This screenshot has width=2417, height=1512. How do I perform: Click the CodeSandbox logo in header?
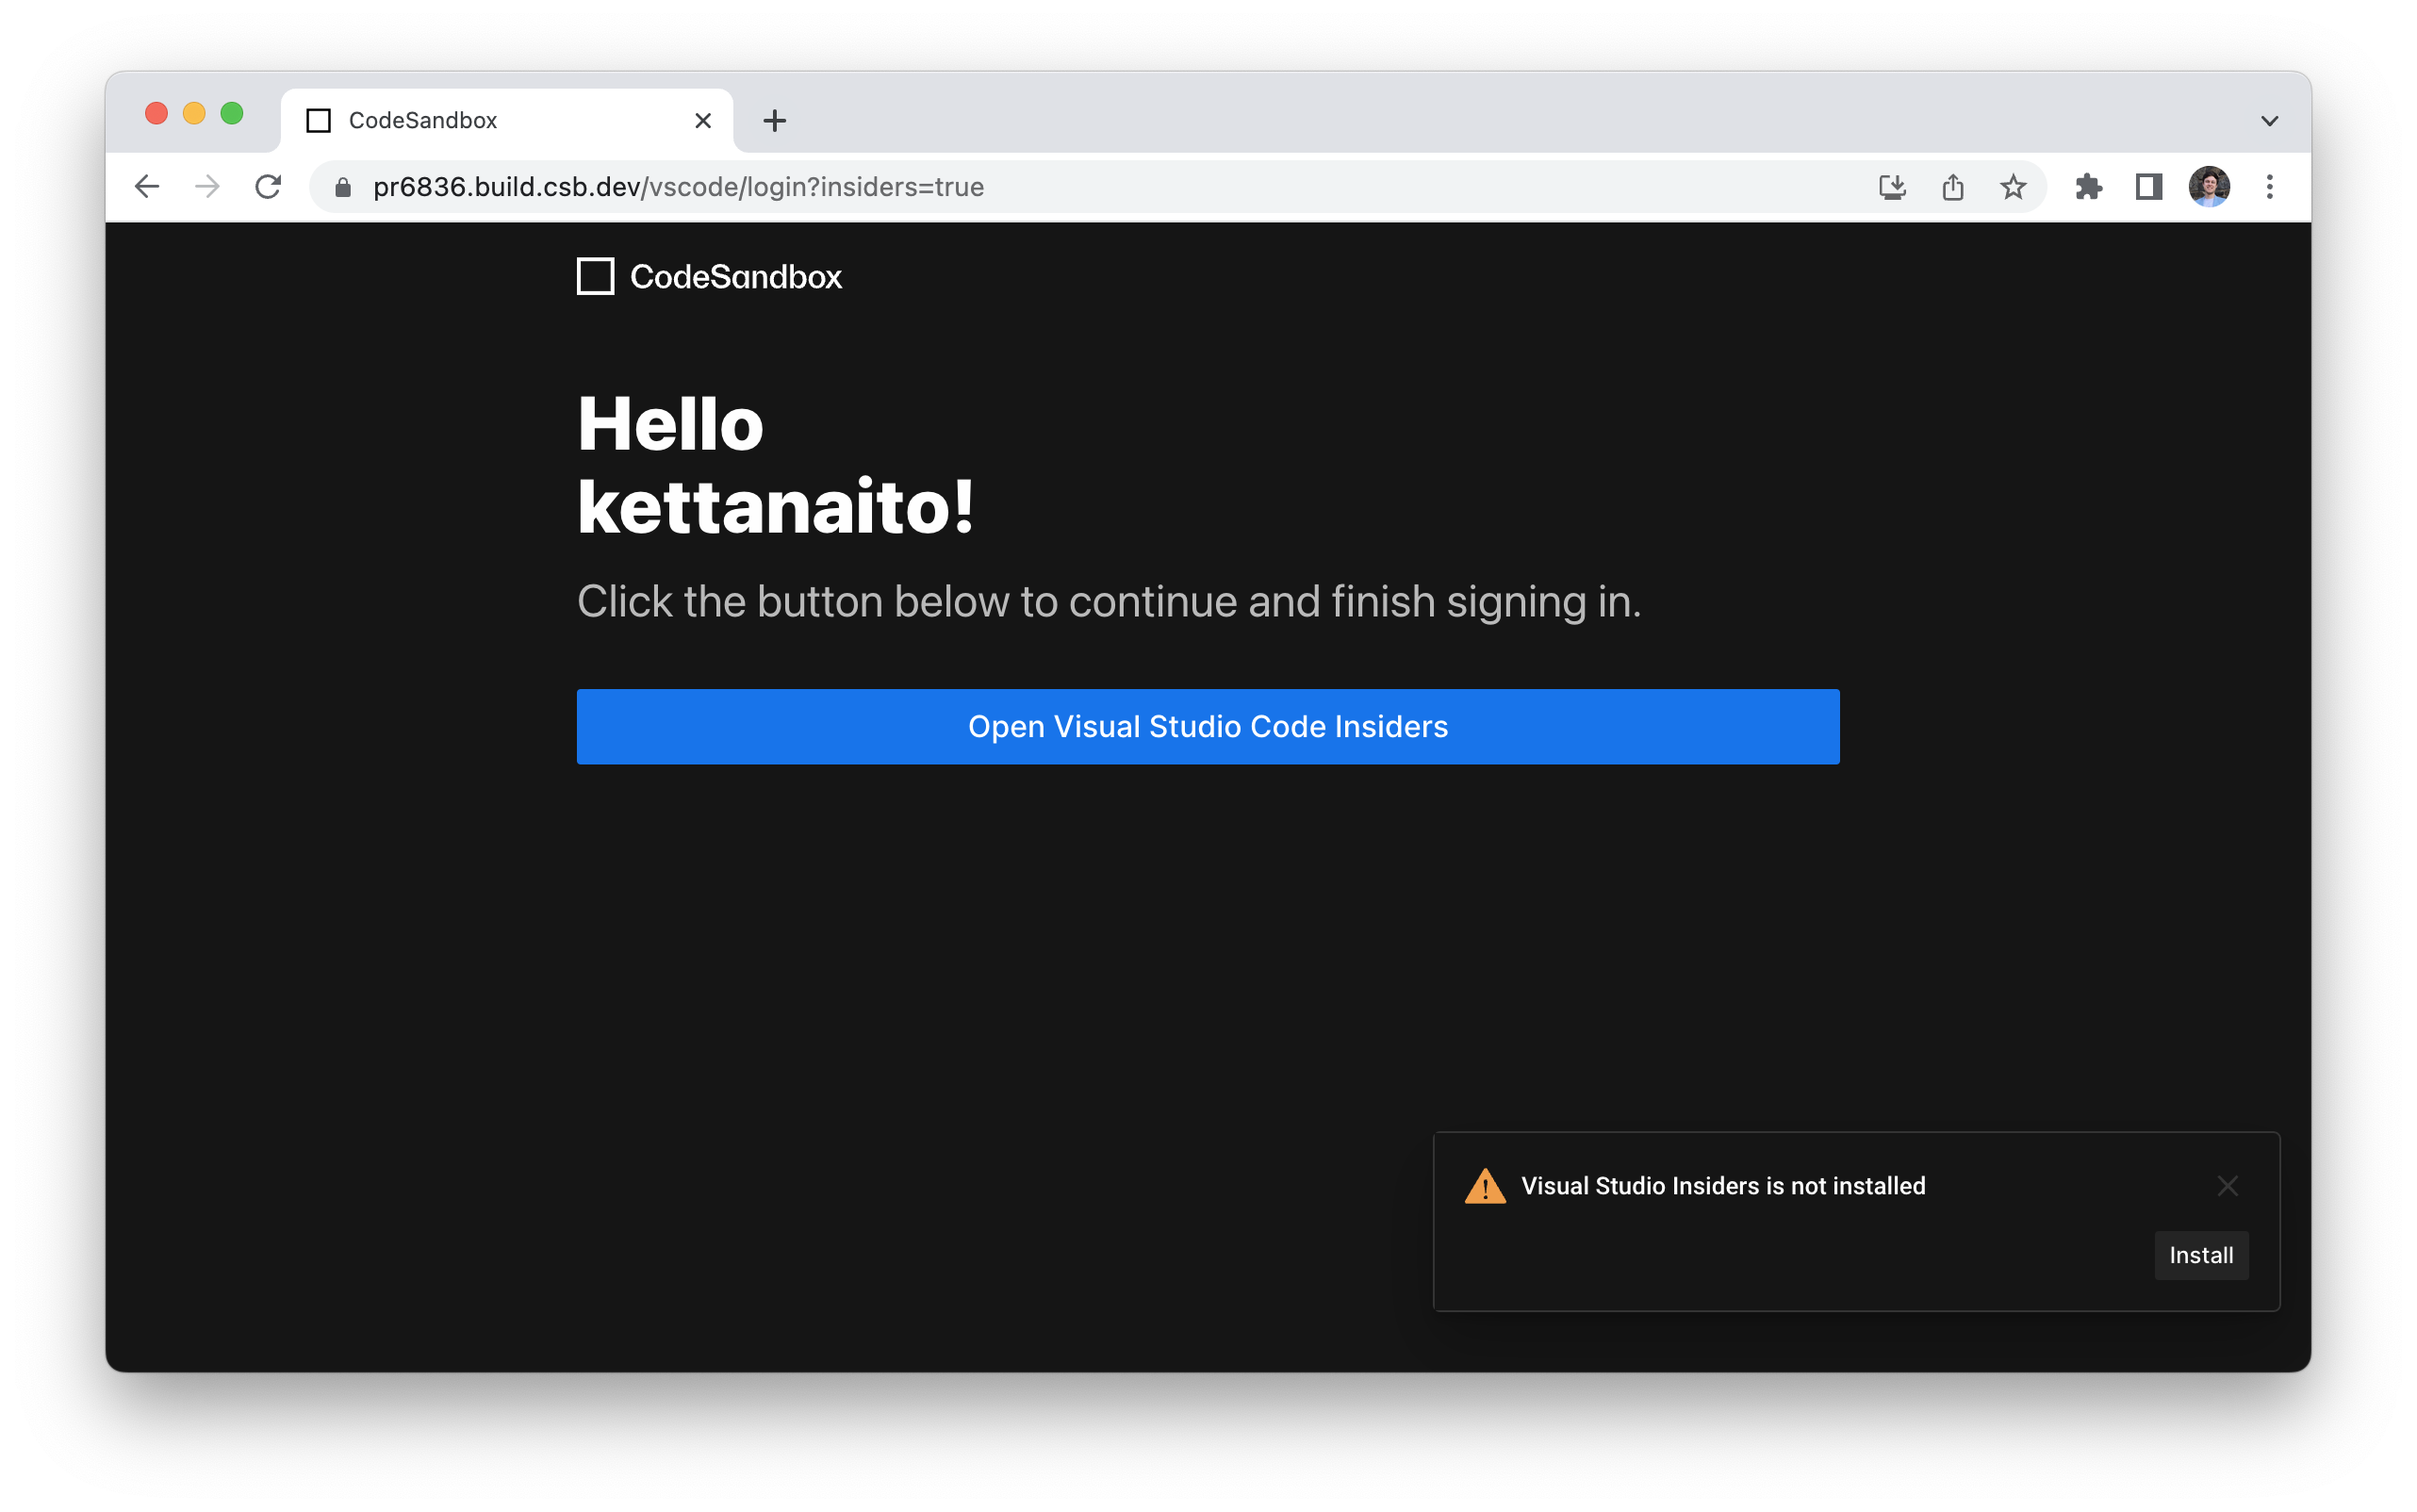pyautogui.click(x=709, y=277)
